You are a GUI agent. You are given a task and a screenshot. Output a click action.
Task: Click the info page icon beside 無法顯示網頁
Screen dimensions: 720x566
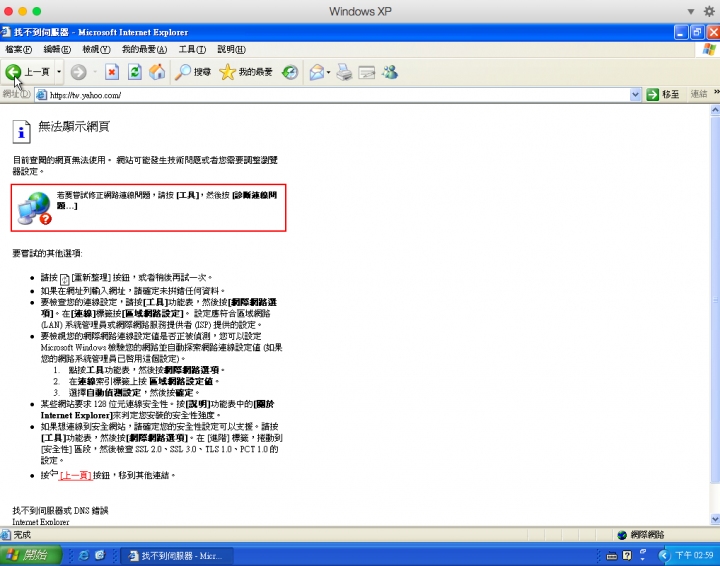pos(21,132)
